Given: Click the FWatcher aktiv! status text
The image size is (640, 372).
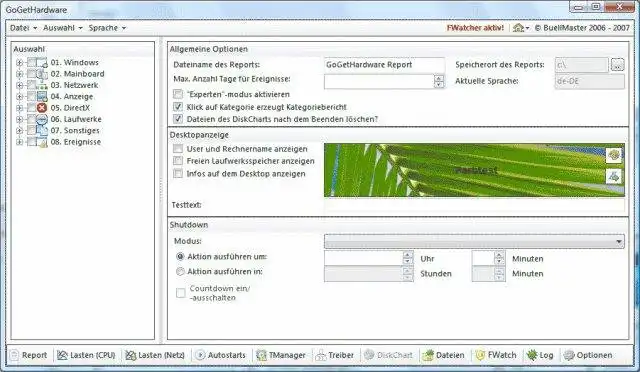Looking at the screenshot, I should (x=475, y=28).
